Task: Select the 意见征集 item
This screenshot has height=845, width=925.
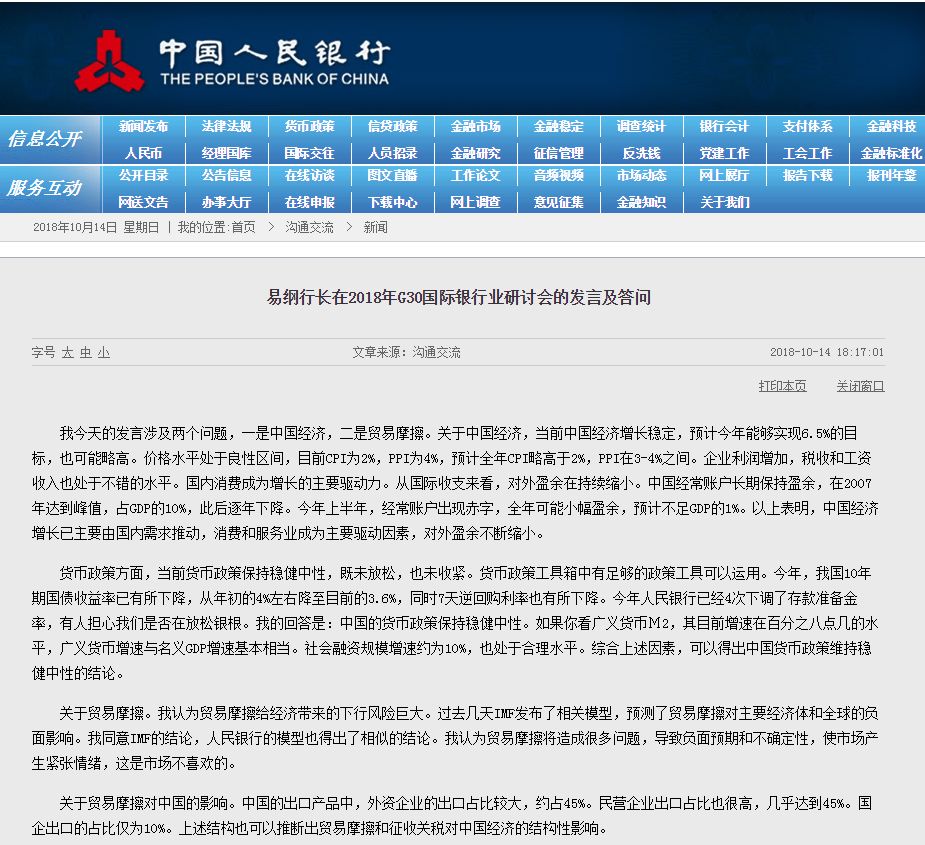Action: point(559,202)
